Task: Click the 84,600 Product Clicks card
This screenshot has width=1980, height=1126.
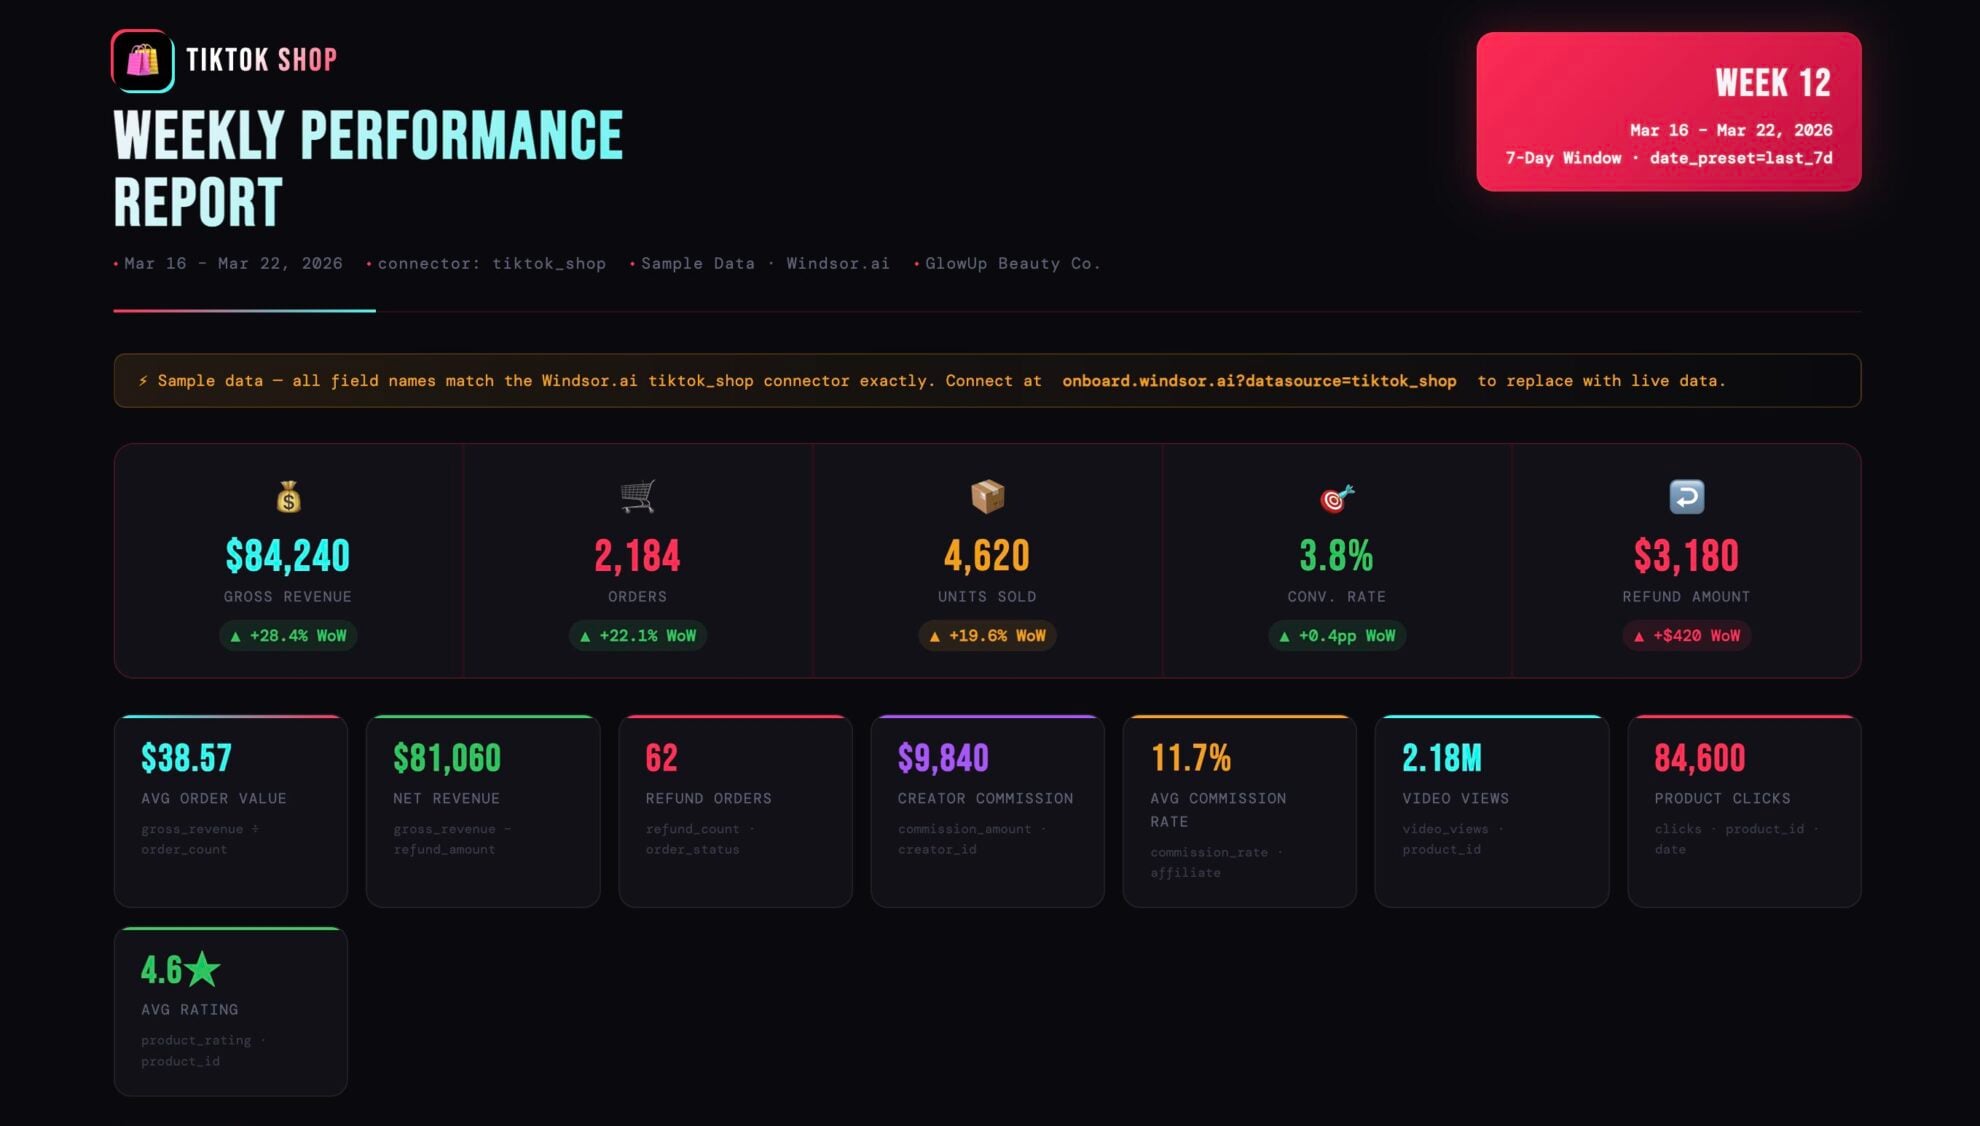Action: point(1744,811)
